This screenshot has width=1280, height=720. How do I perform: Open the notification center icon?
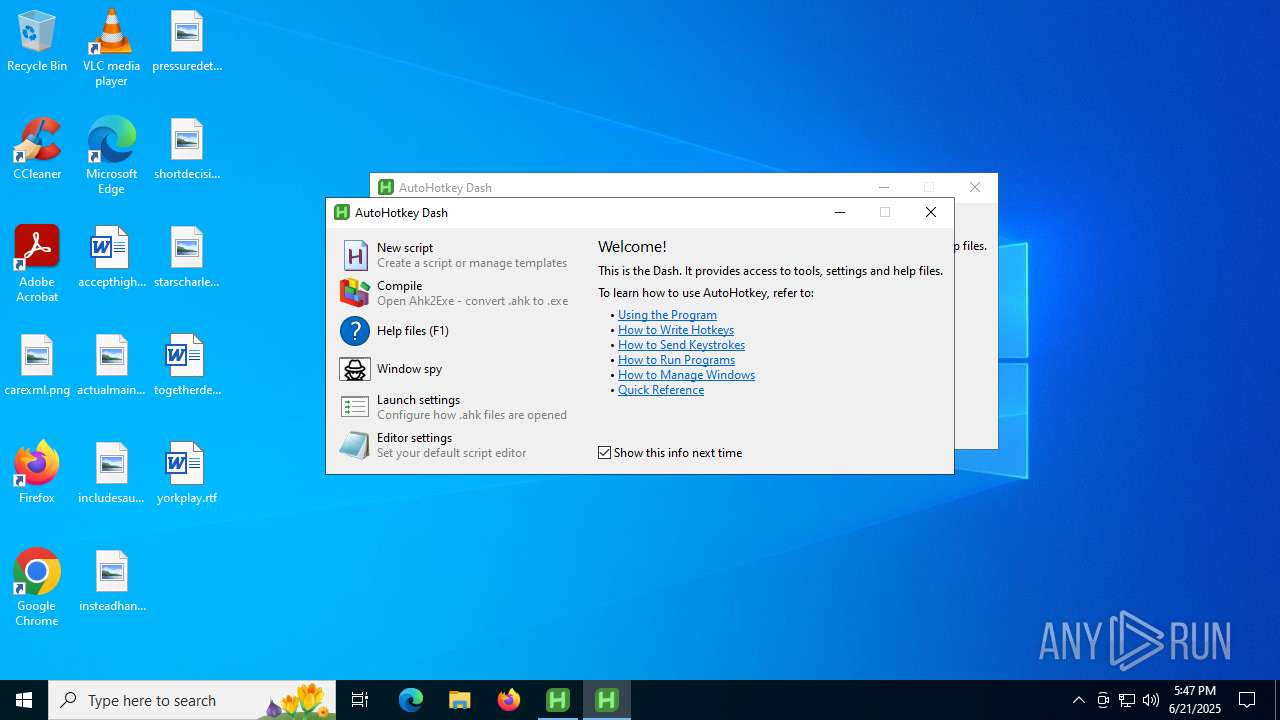pyautogui.click(x=1248, y=700)
